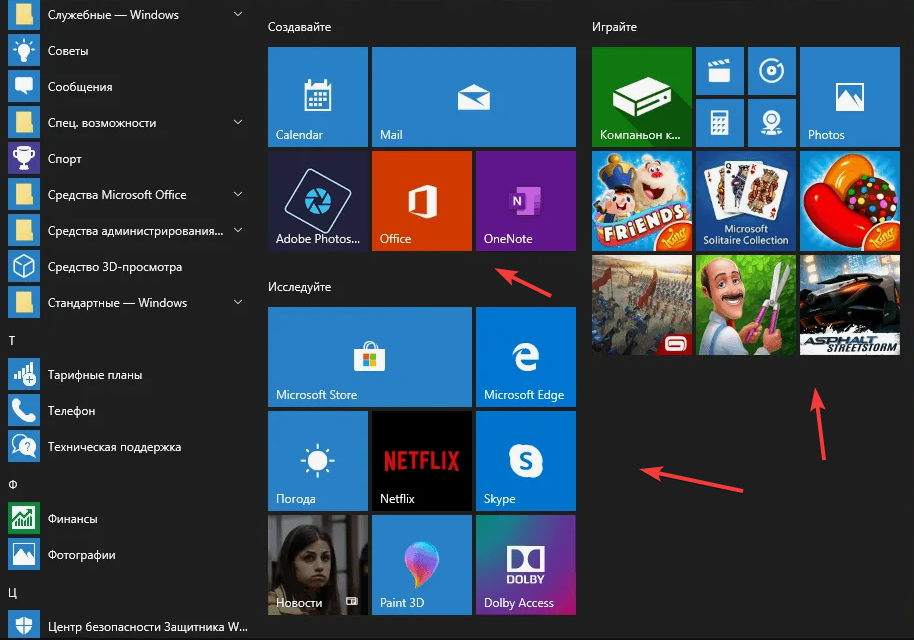Launch Adobe Photoshop Express tile
Screen dimensions: 914x640
click(x=318, y=201)
